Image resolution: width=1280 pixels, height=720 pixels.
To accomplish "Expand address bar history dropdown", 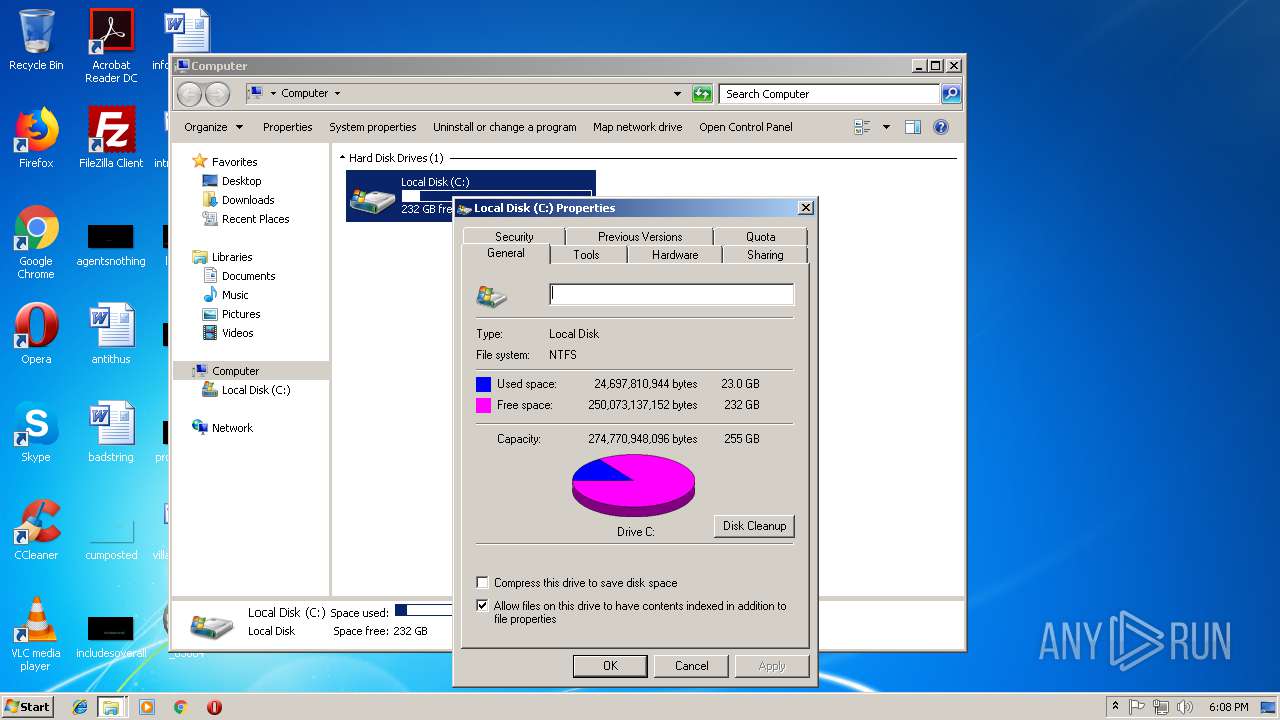I will click(x=678, y=94).
